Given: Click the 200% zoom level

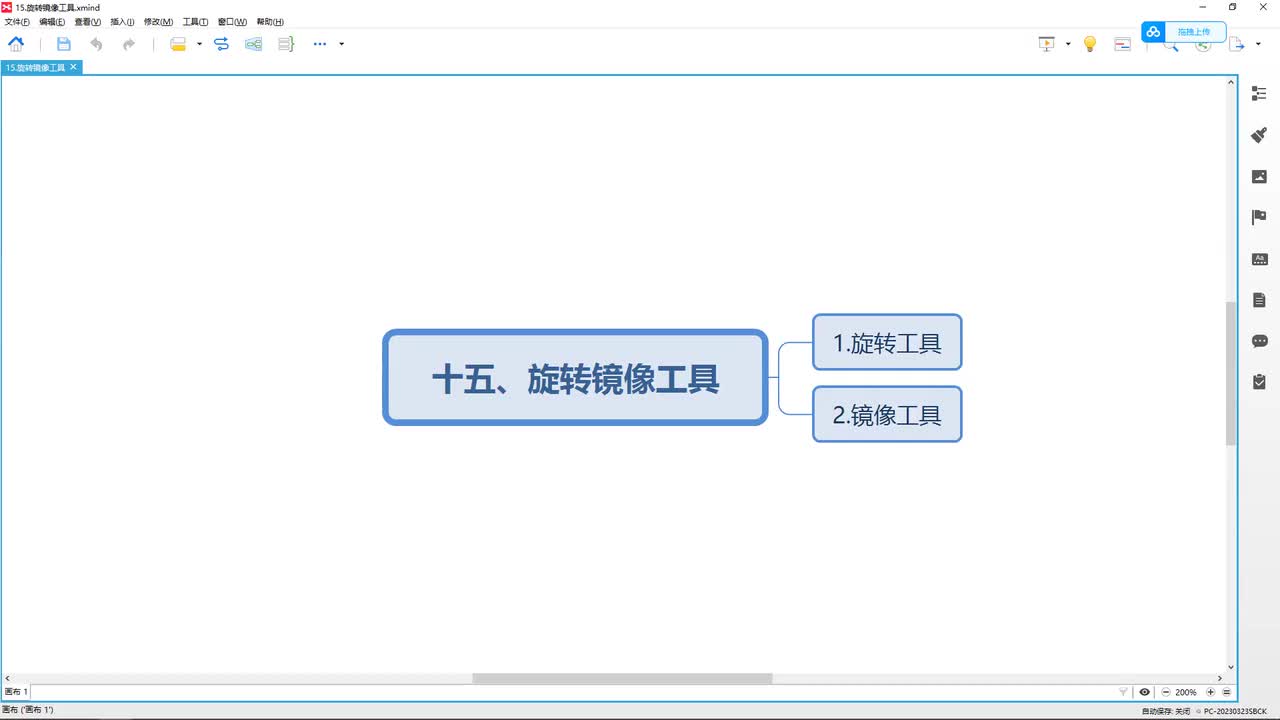Looking at the screenshot, I should point(1186,692).
